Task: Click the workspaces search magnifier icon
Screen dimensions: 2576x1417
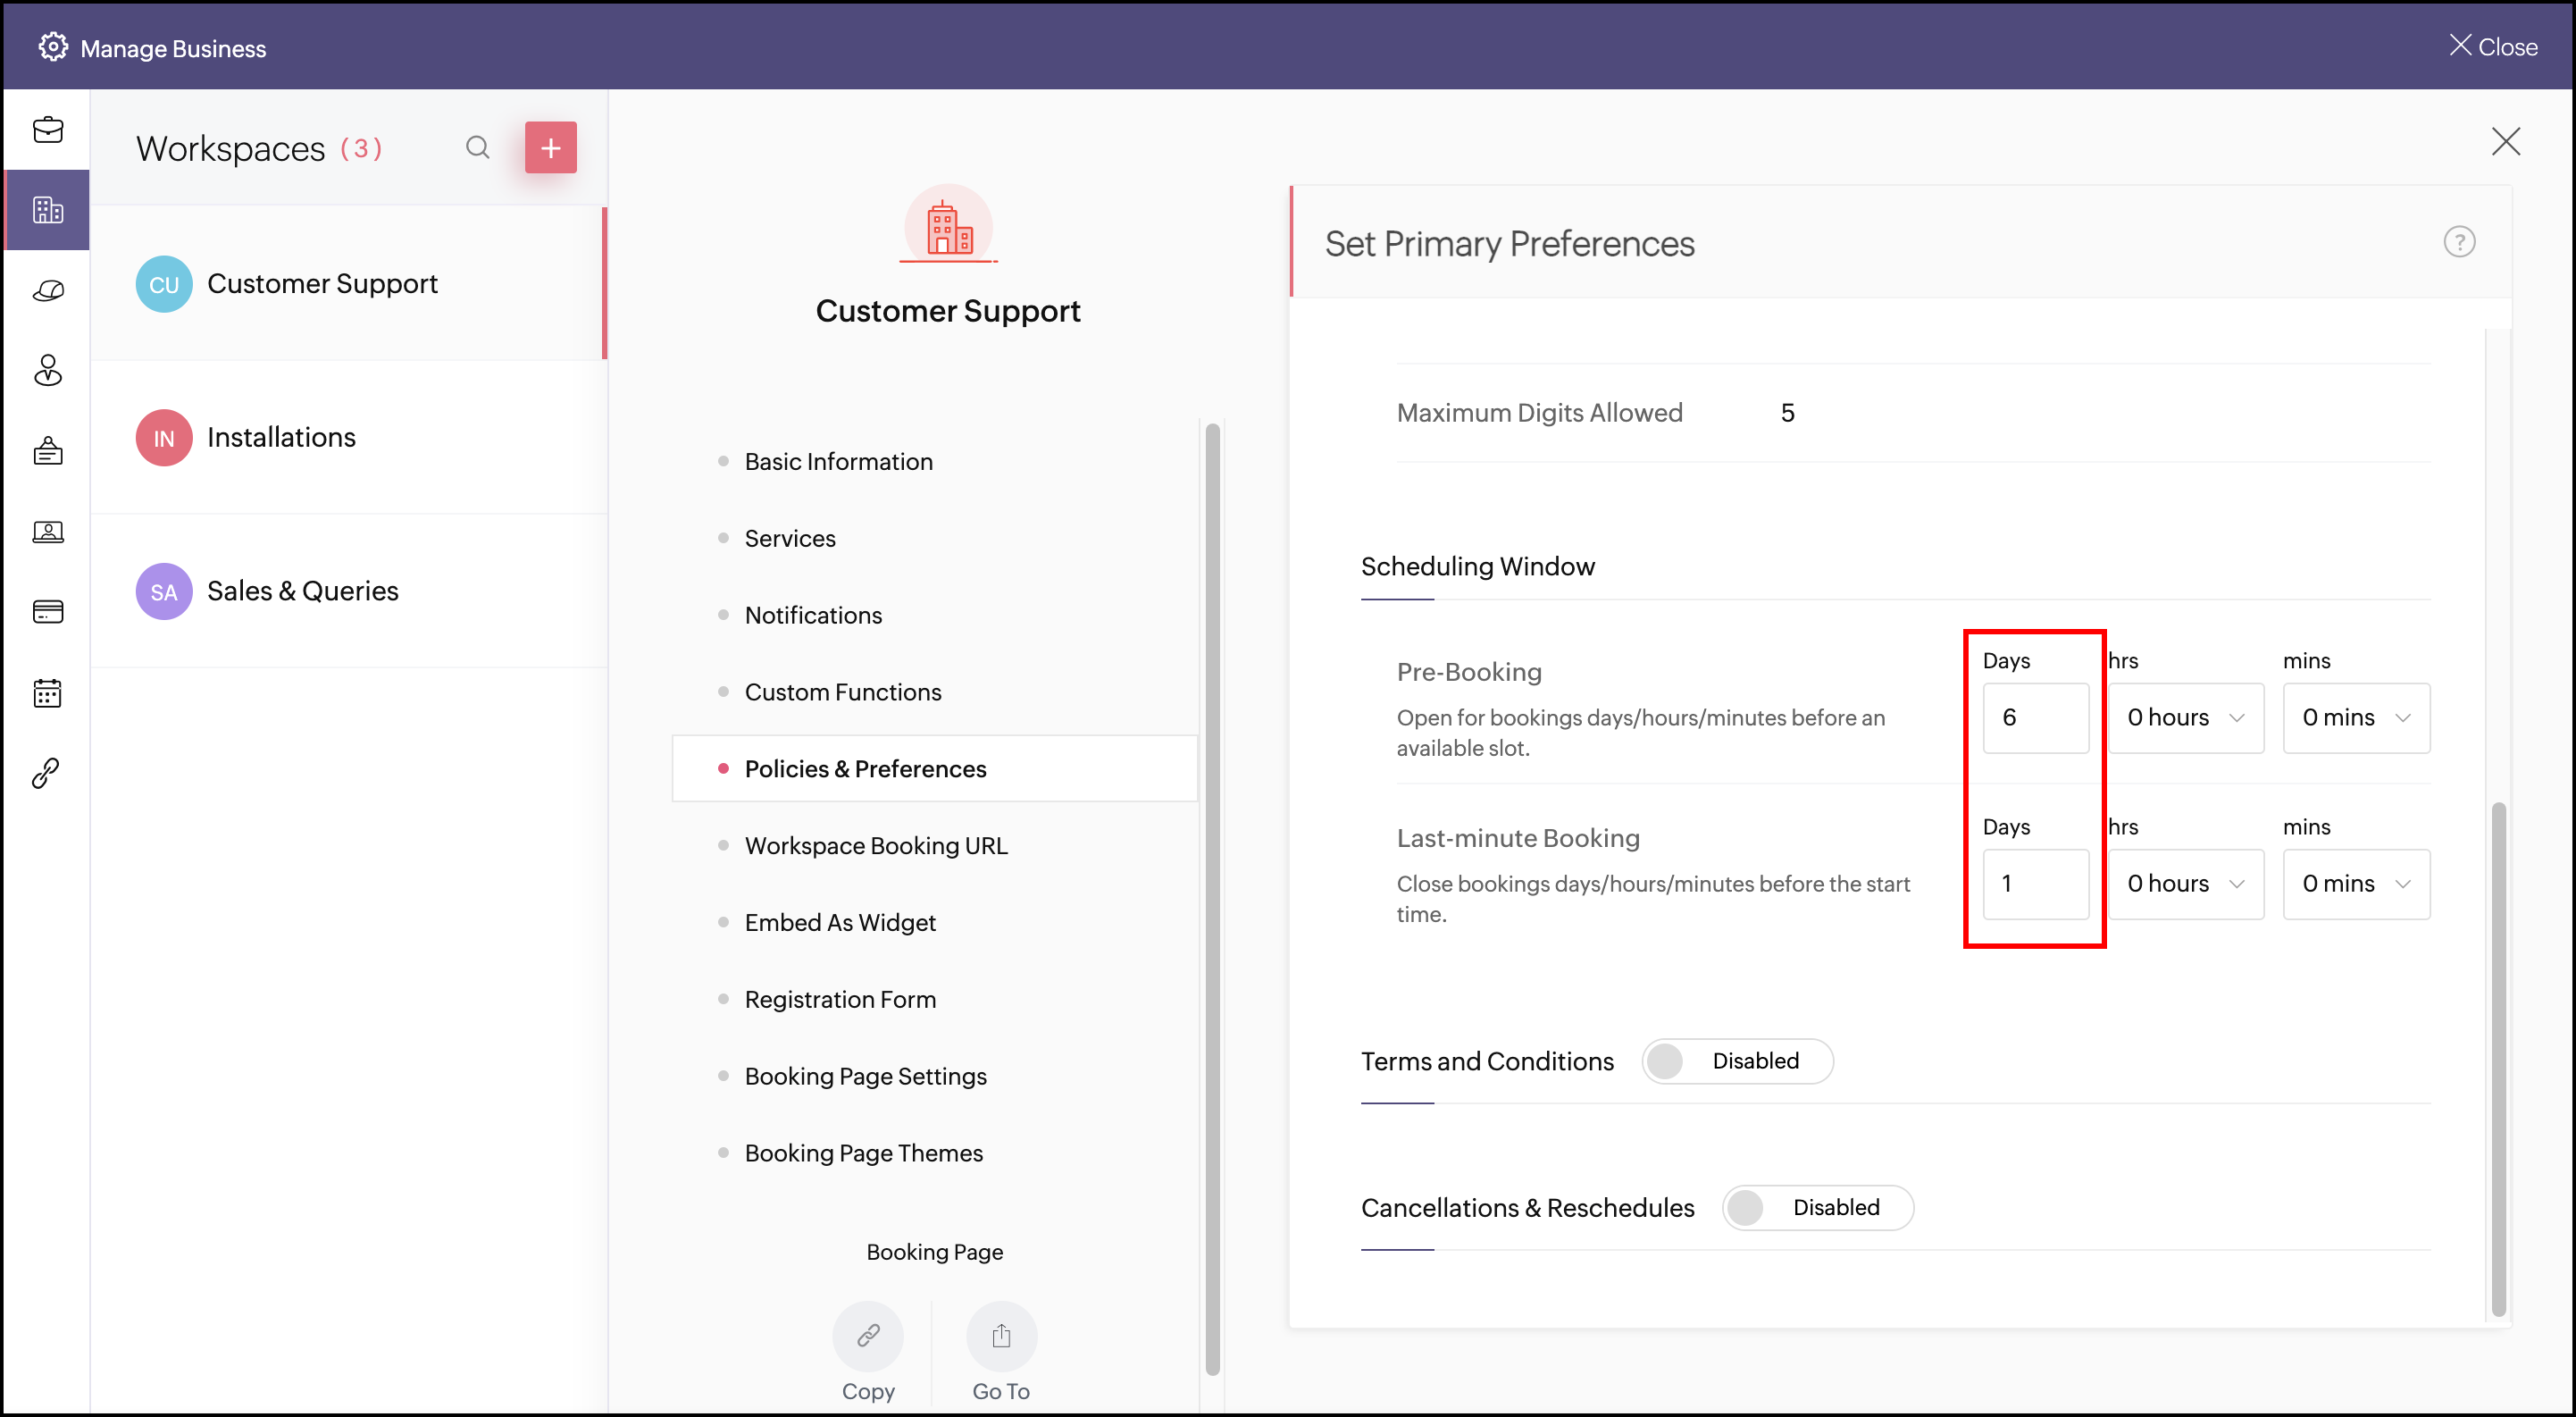Action: click(x=477, y=148)
